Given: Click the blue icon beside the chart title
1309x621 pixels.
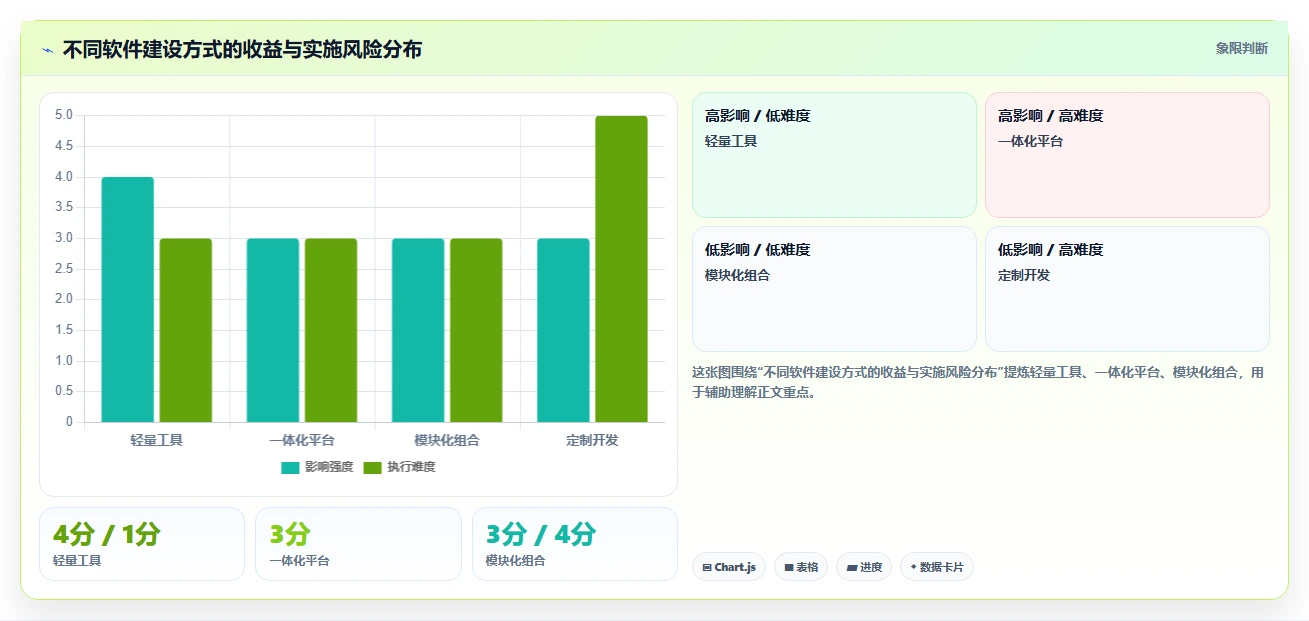Looking at the screenshot, I should pyautogui.click(x=47, y=49).
